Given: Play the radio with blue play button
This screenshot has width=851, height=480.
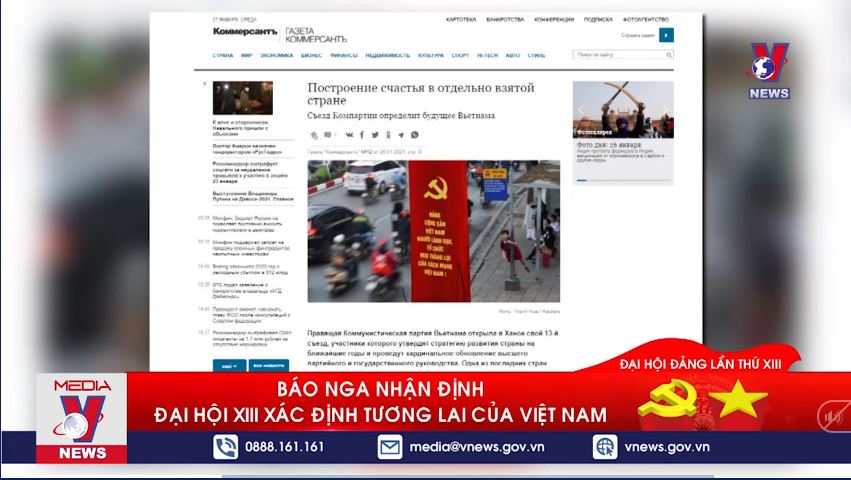Looking at the screenshot, I should point(666,35).
